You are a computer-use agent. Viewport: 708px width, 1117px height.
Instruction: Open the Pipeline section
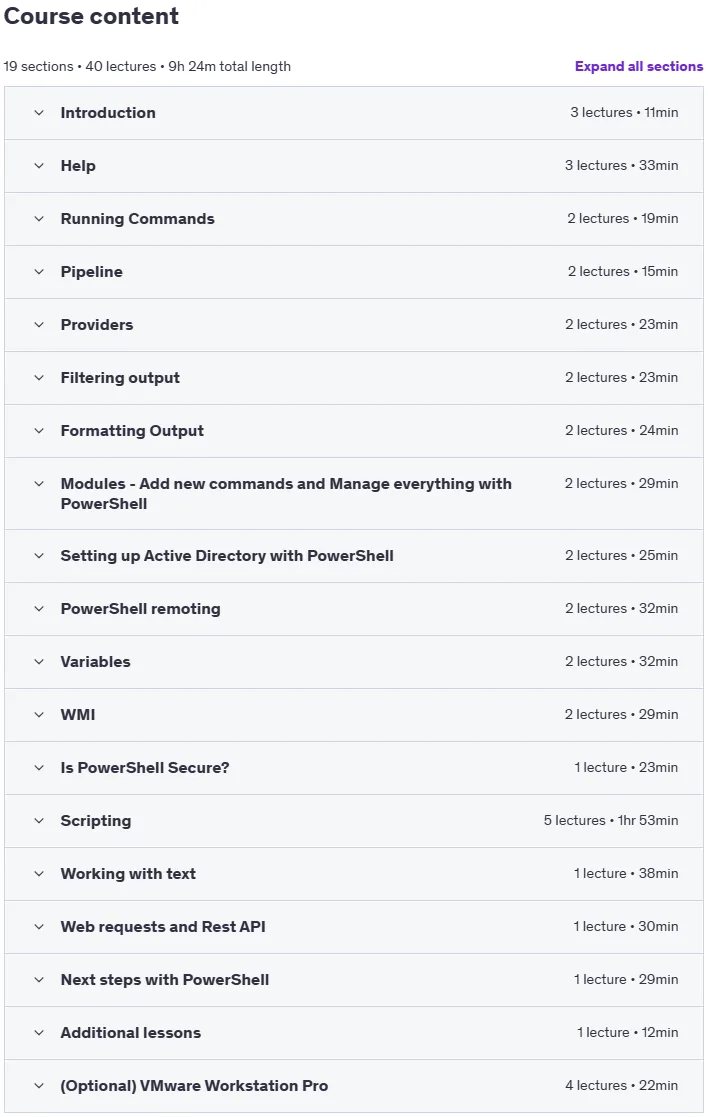[353, 271]
